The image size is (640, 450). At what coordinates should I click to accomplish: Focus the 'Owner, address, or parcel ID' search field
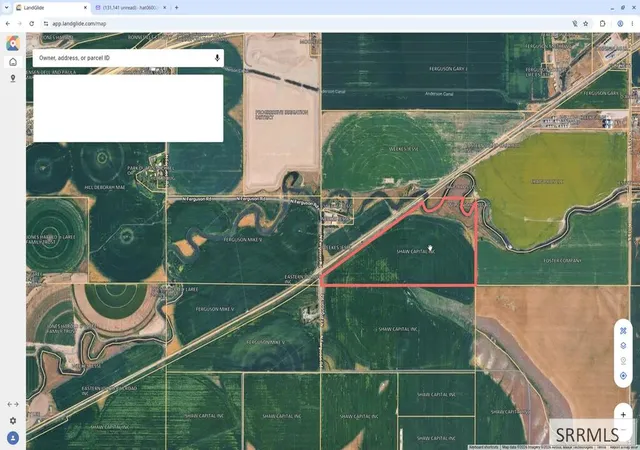[128, 58]
